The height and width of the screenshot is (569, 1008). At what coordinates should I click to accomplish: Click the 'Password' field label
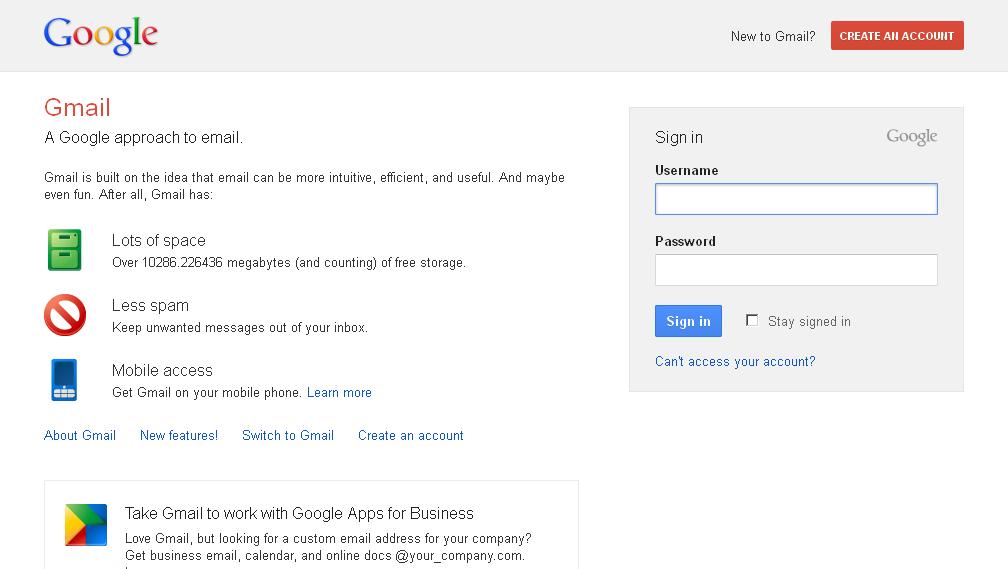coord(685,241)
